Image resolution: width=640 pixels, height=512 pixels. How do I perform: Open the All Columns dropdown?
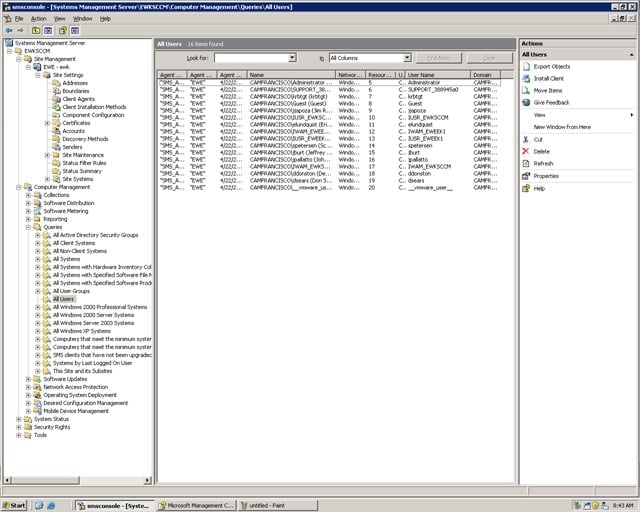point(407,58)
